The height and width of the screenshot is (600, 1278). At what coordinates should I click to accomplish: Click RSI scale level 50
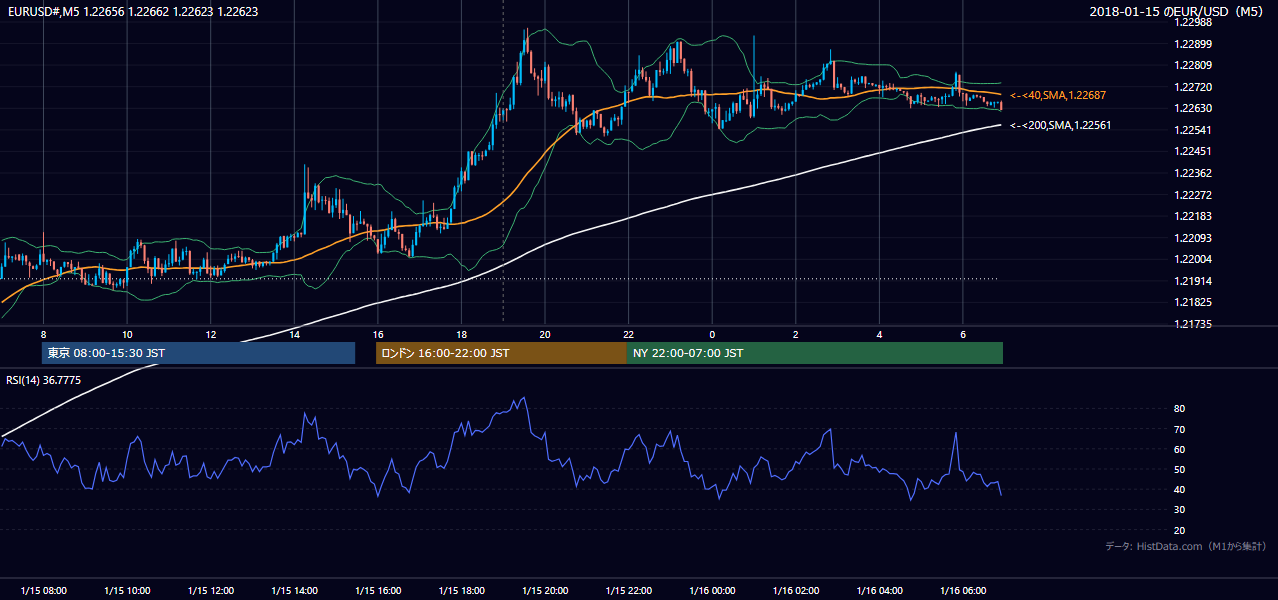pyautogui.click(x=1180, y=470)
